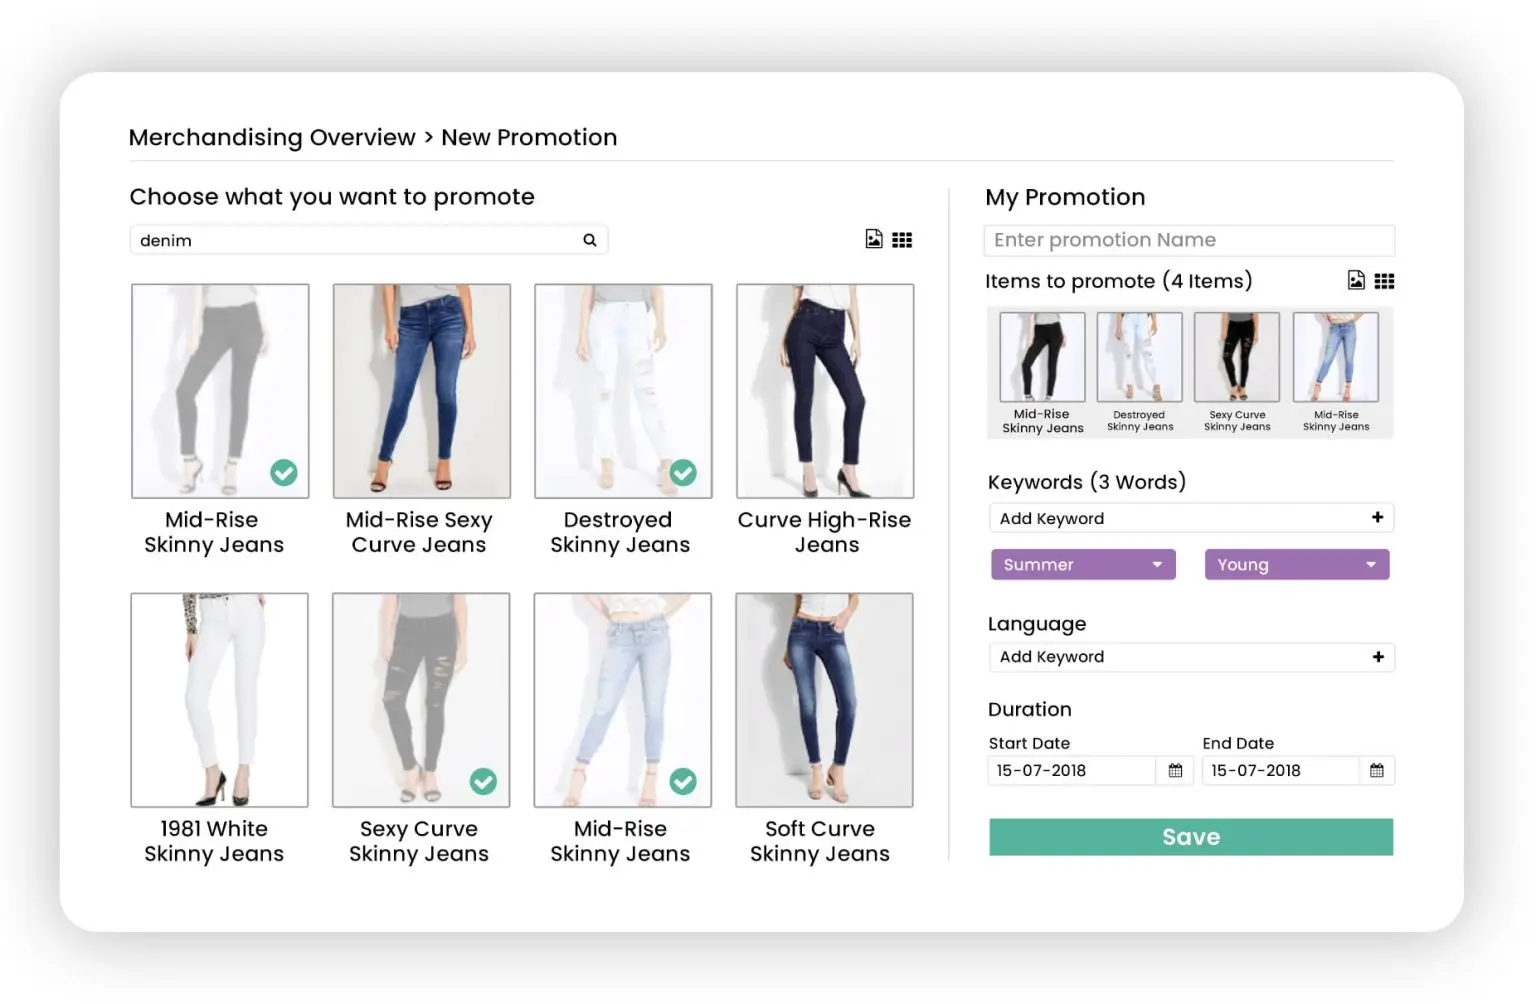Deselect Destroyed Skinny Jeans checkmark
Image resolution: width=1536 pixels, height=1004 pixels.
click(683, 473)
